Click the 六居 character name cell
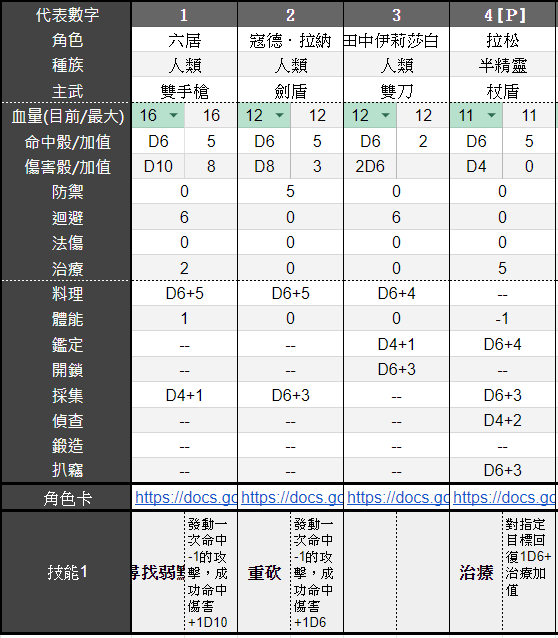 (184, 40)
